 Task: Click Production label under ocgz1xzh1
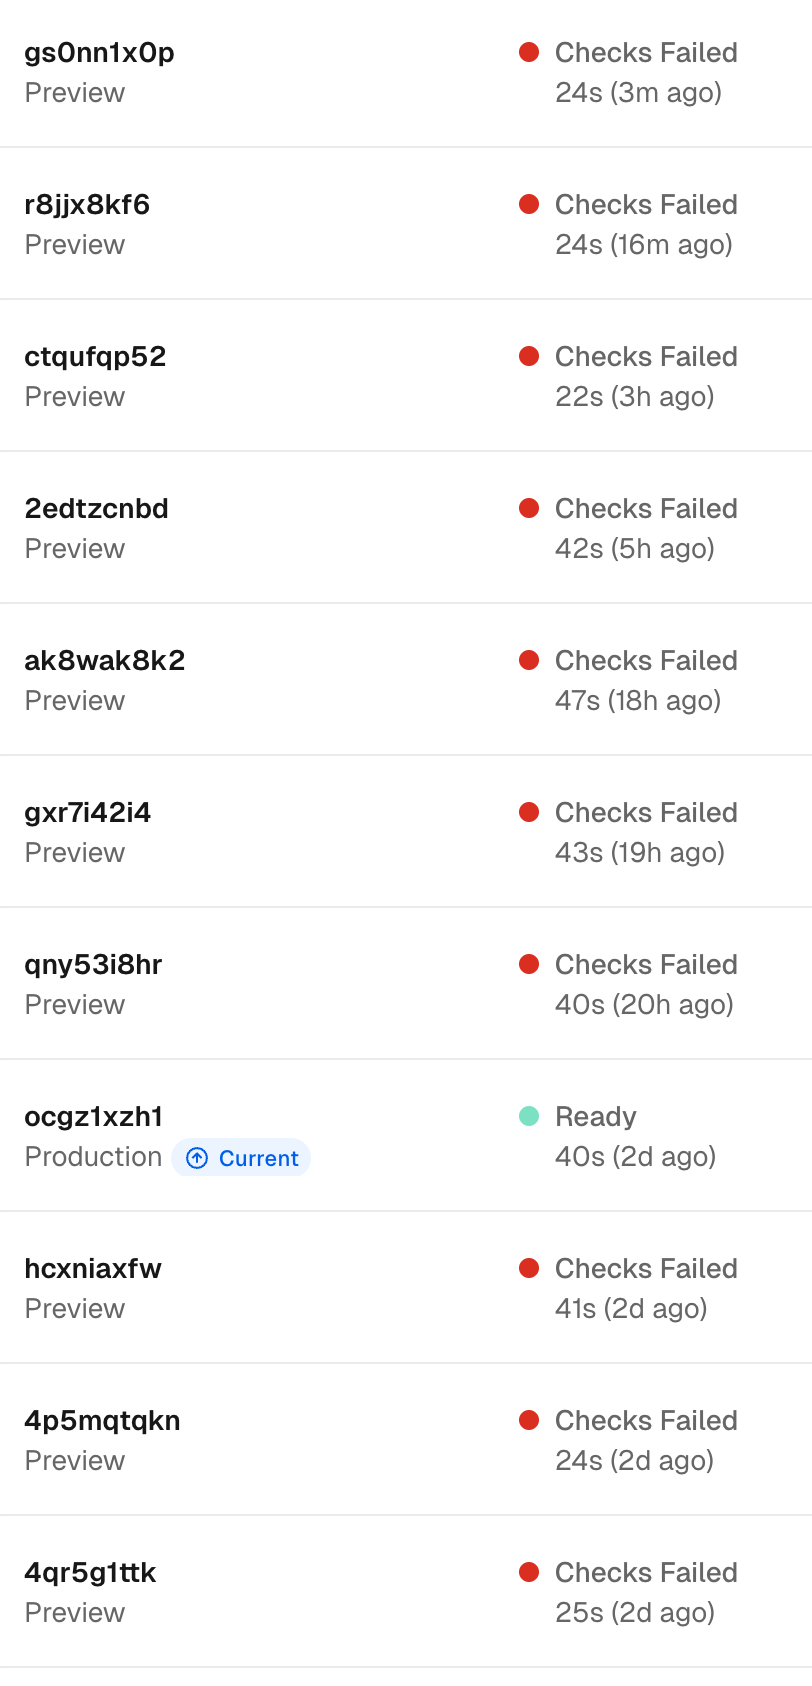(93, 1157)
